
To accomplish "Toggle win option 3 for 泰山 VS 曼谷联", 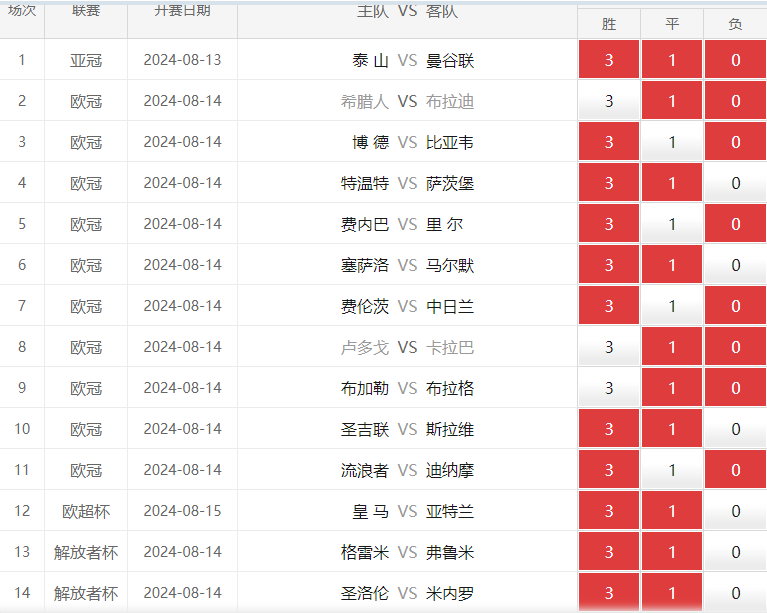I will click(x=609, y=60).
